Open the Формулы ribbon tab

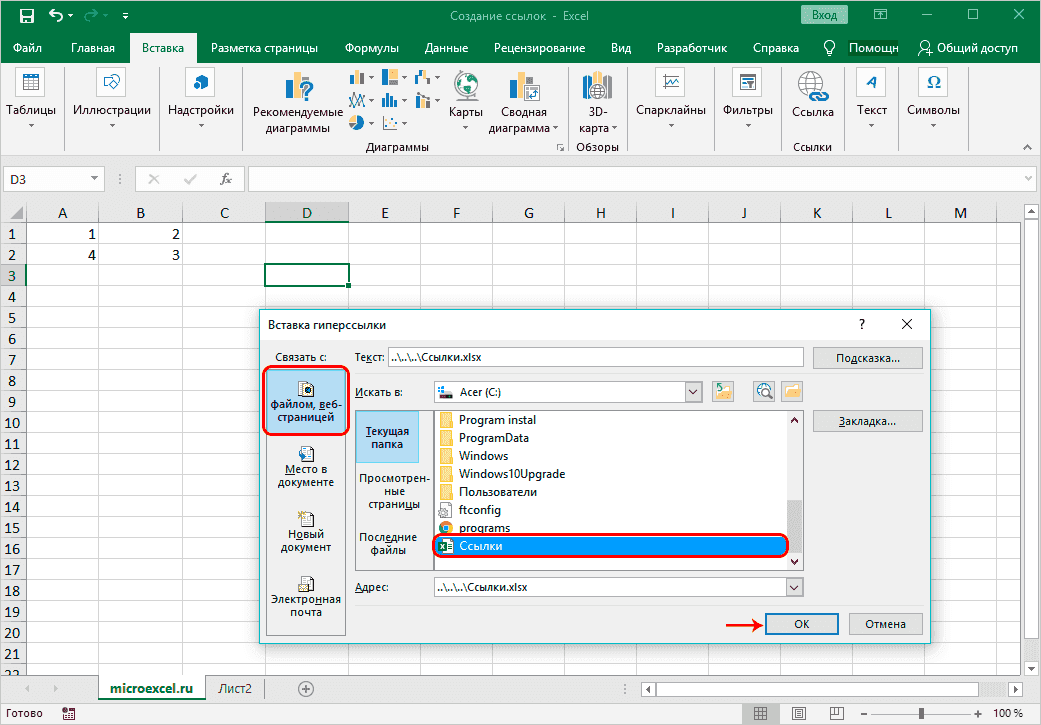coord(371,48)
